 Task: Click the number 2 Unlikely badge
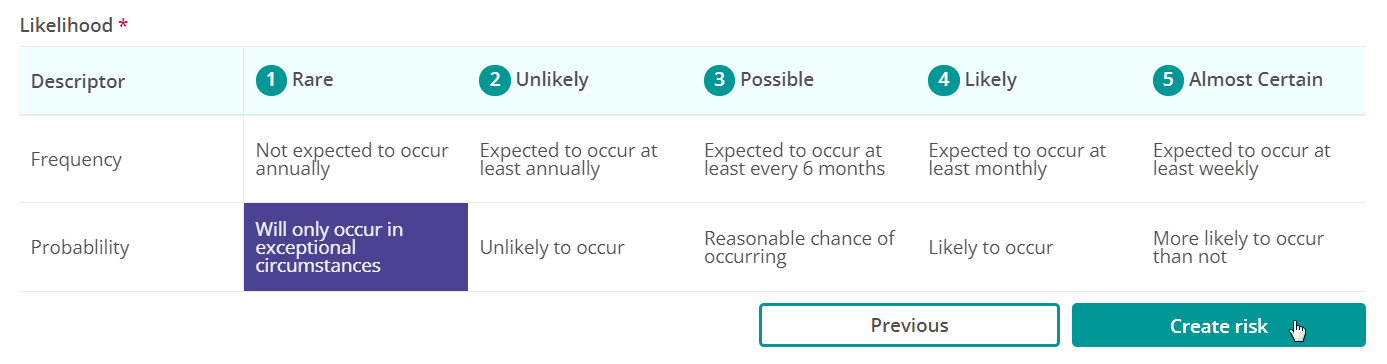(495, 80)
